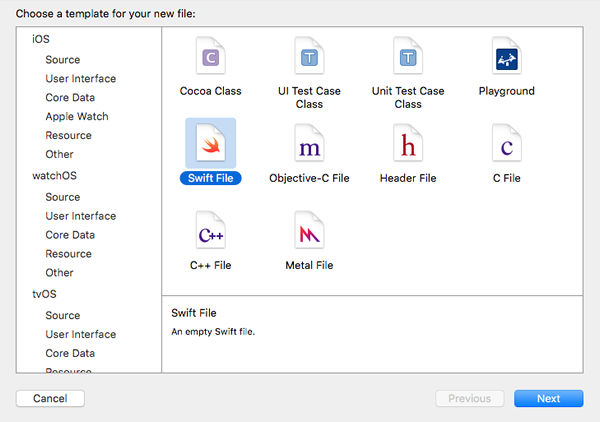Select Other category under iOS
Screen dimensions: 600x422
coord(59,155)
